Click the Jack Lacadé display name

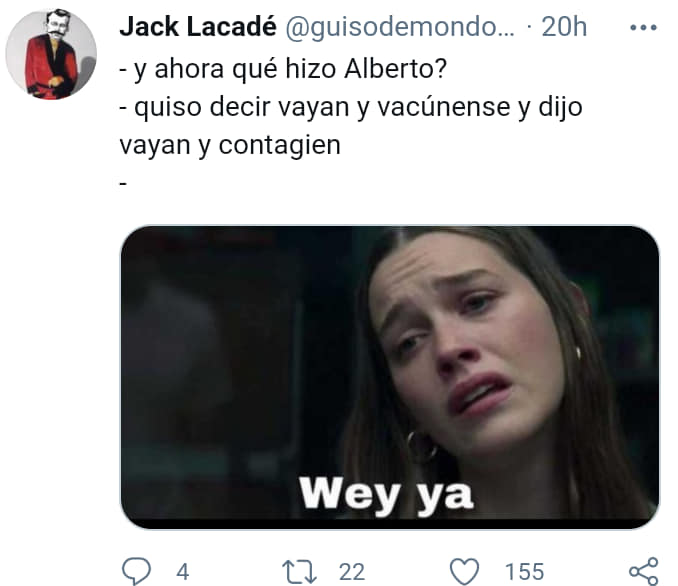(x=198, y=27)
